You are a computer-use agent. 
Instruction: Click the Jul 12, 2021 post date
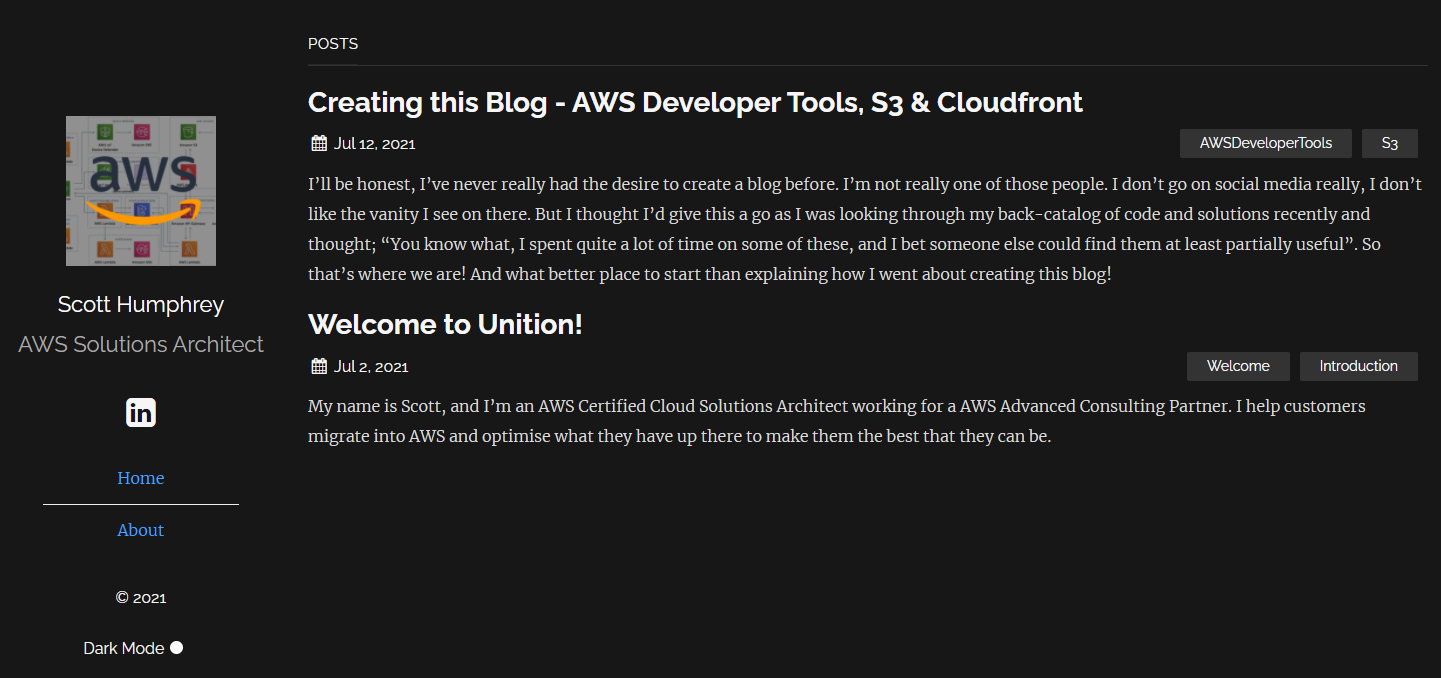[x=375, y=143]
